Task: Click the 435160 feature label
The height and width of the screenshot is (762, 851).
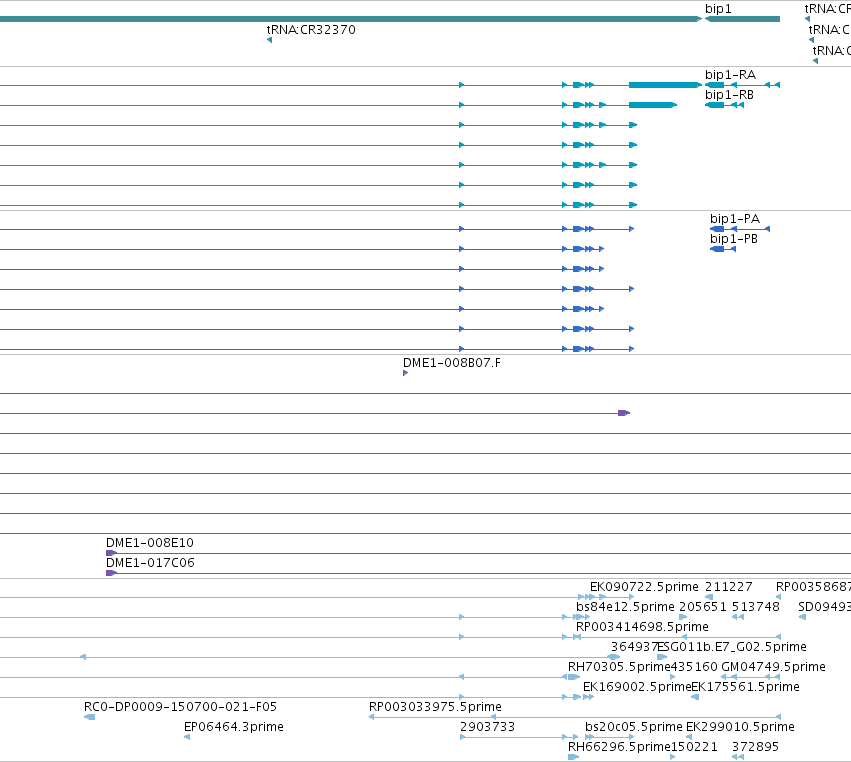Action: (x=694, y=666)
